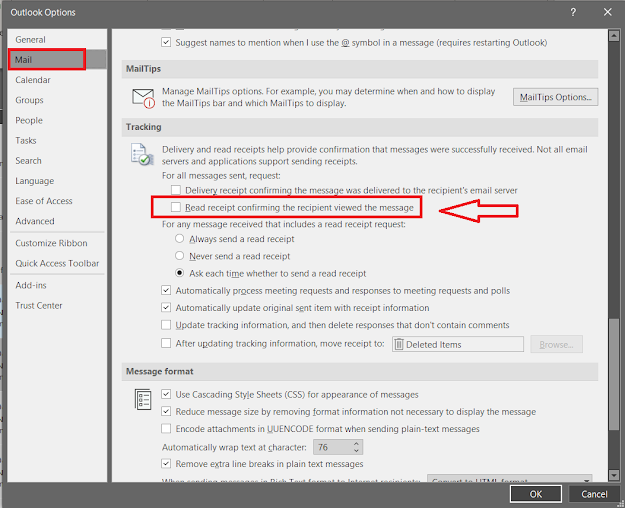Toggle Automatically update original sent item checkbox
The width and height of the screenshot is (625, 508).
pos(166,307)
